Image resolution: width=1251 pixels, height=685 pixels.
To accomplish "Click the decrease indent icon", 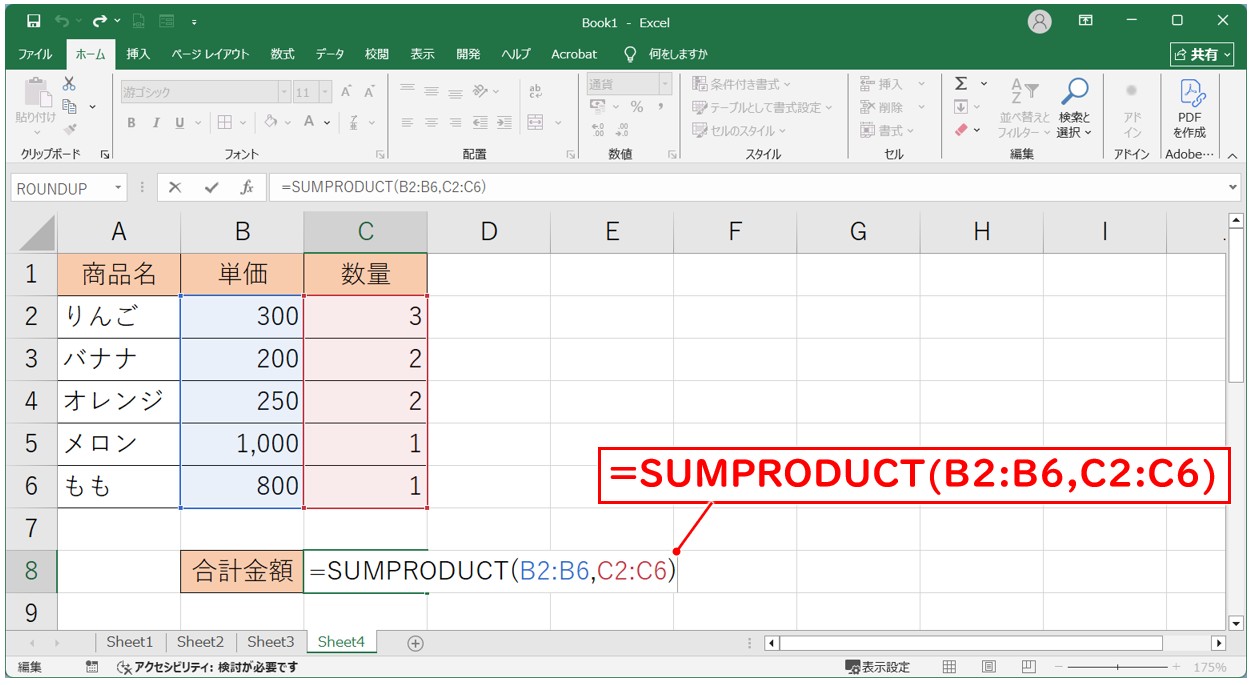I will (481, 122).
